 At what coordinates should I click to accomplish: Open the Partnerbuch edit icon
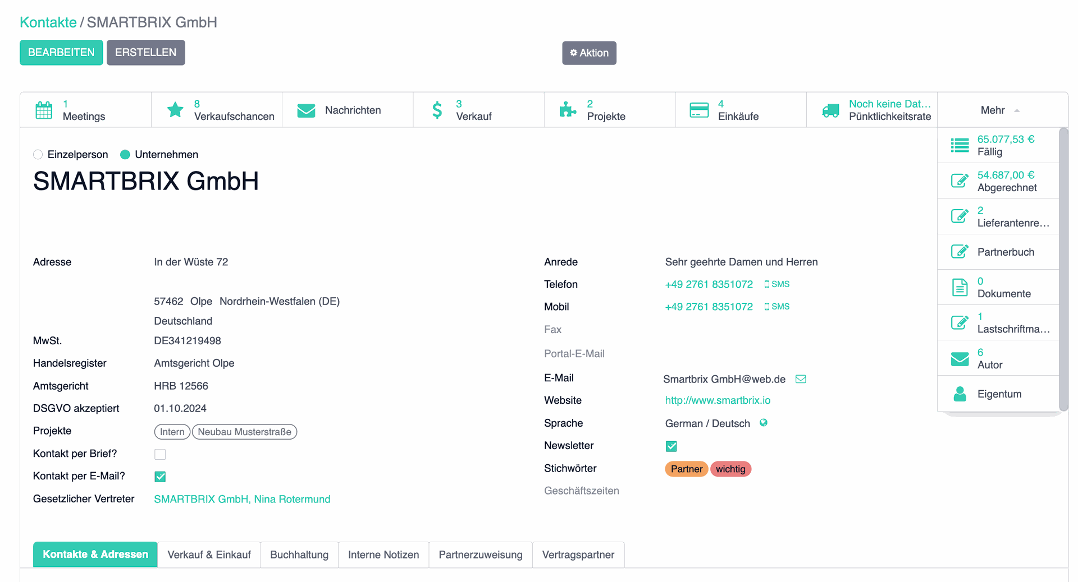point(960,251)
